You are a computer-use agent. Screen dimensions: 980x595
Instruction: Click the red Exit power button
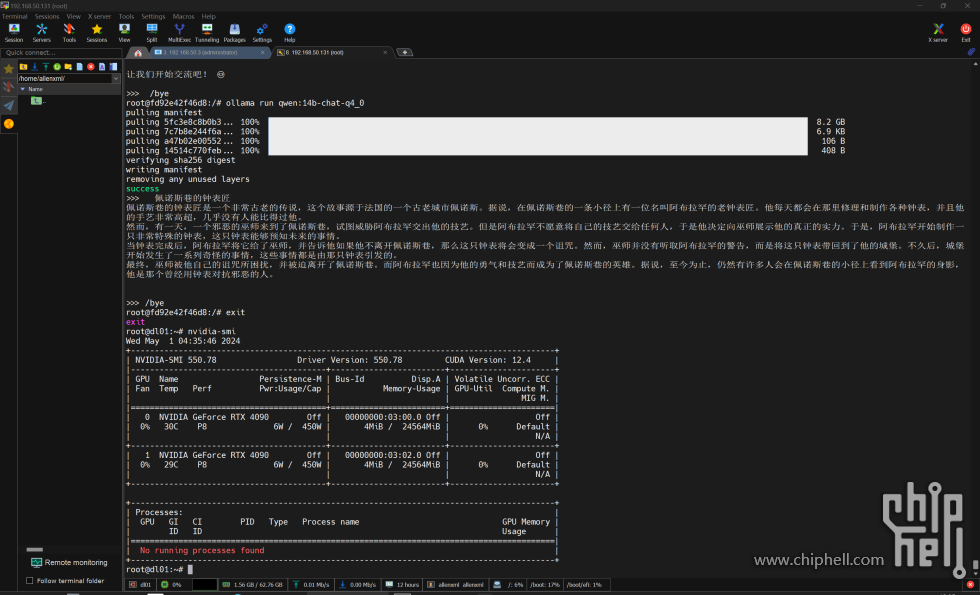[966, 32]
